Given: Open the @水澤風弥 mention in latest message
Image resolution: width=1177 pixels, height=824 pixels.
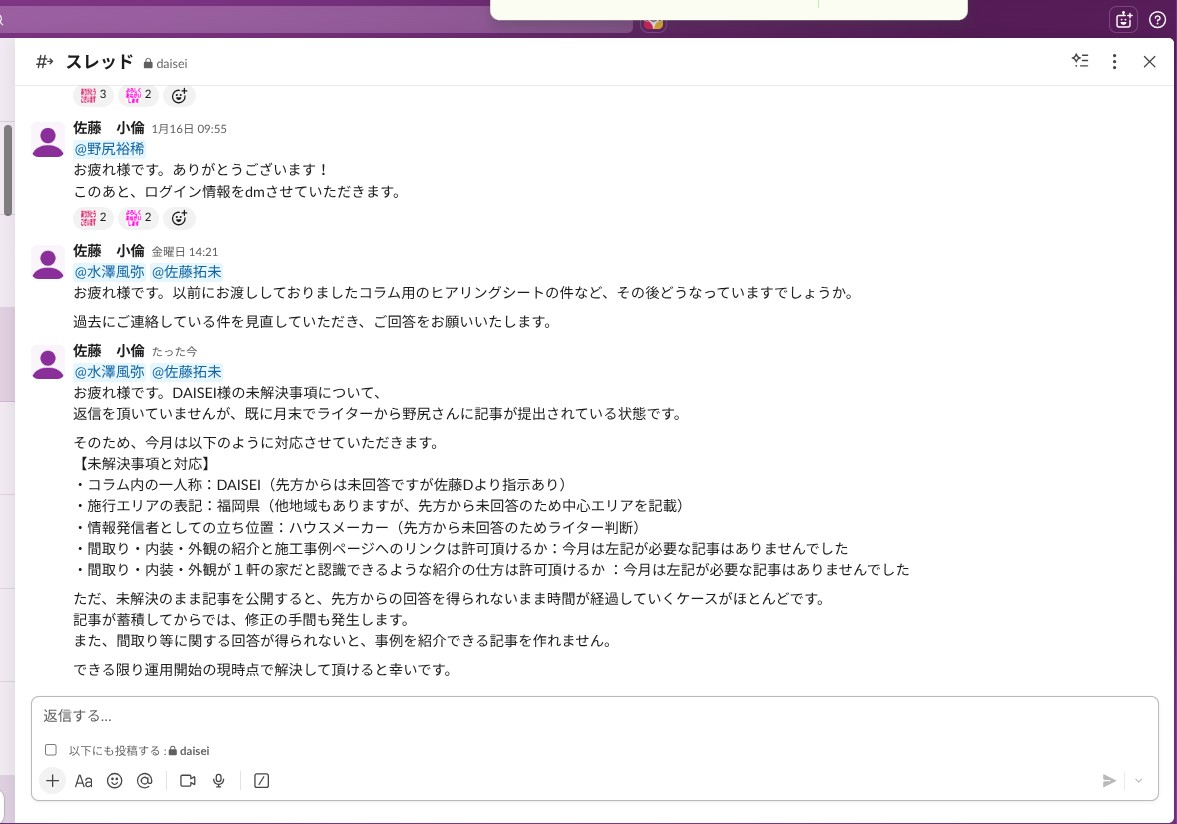Looking at the screenshot, I should coord(109,372).
